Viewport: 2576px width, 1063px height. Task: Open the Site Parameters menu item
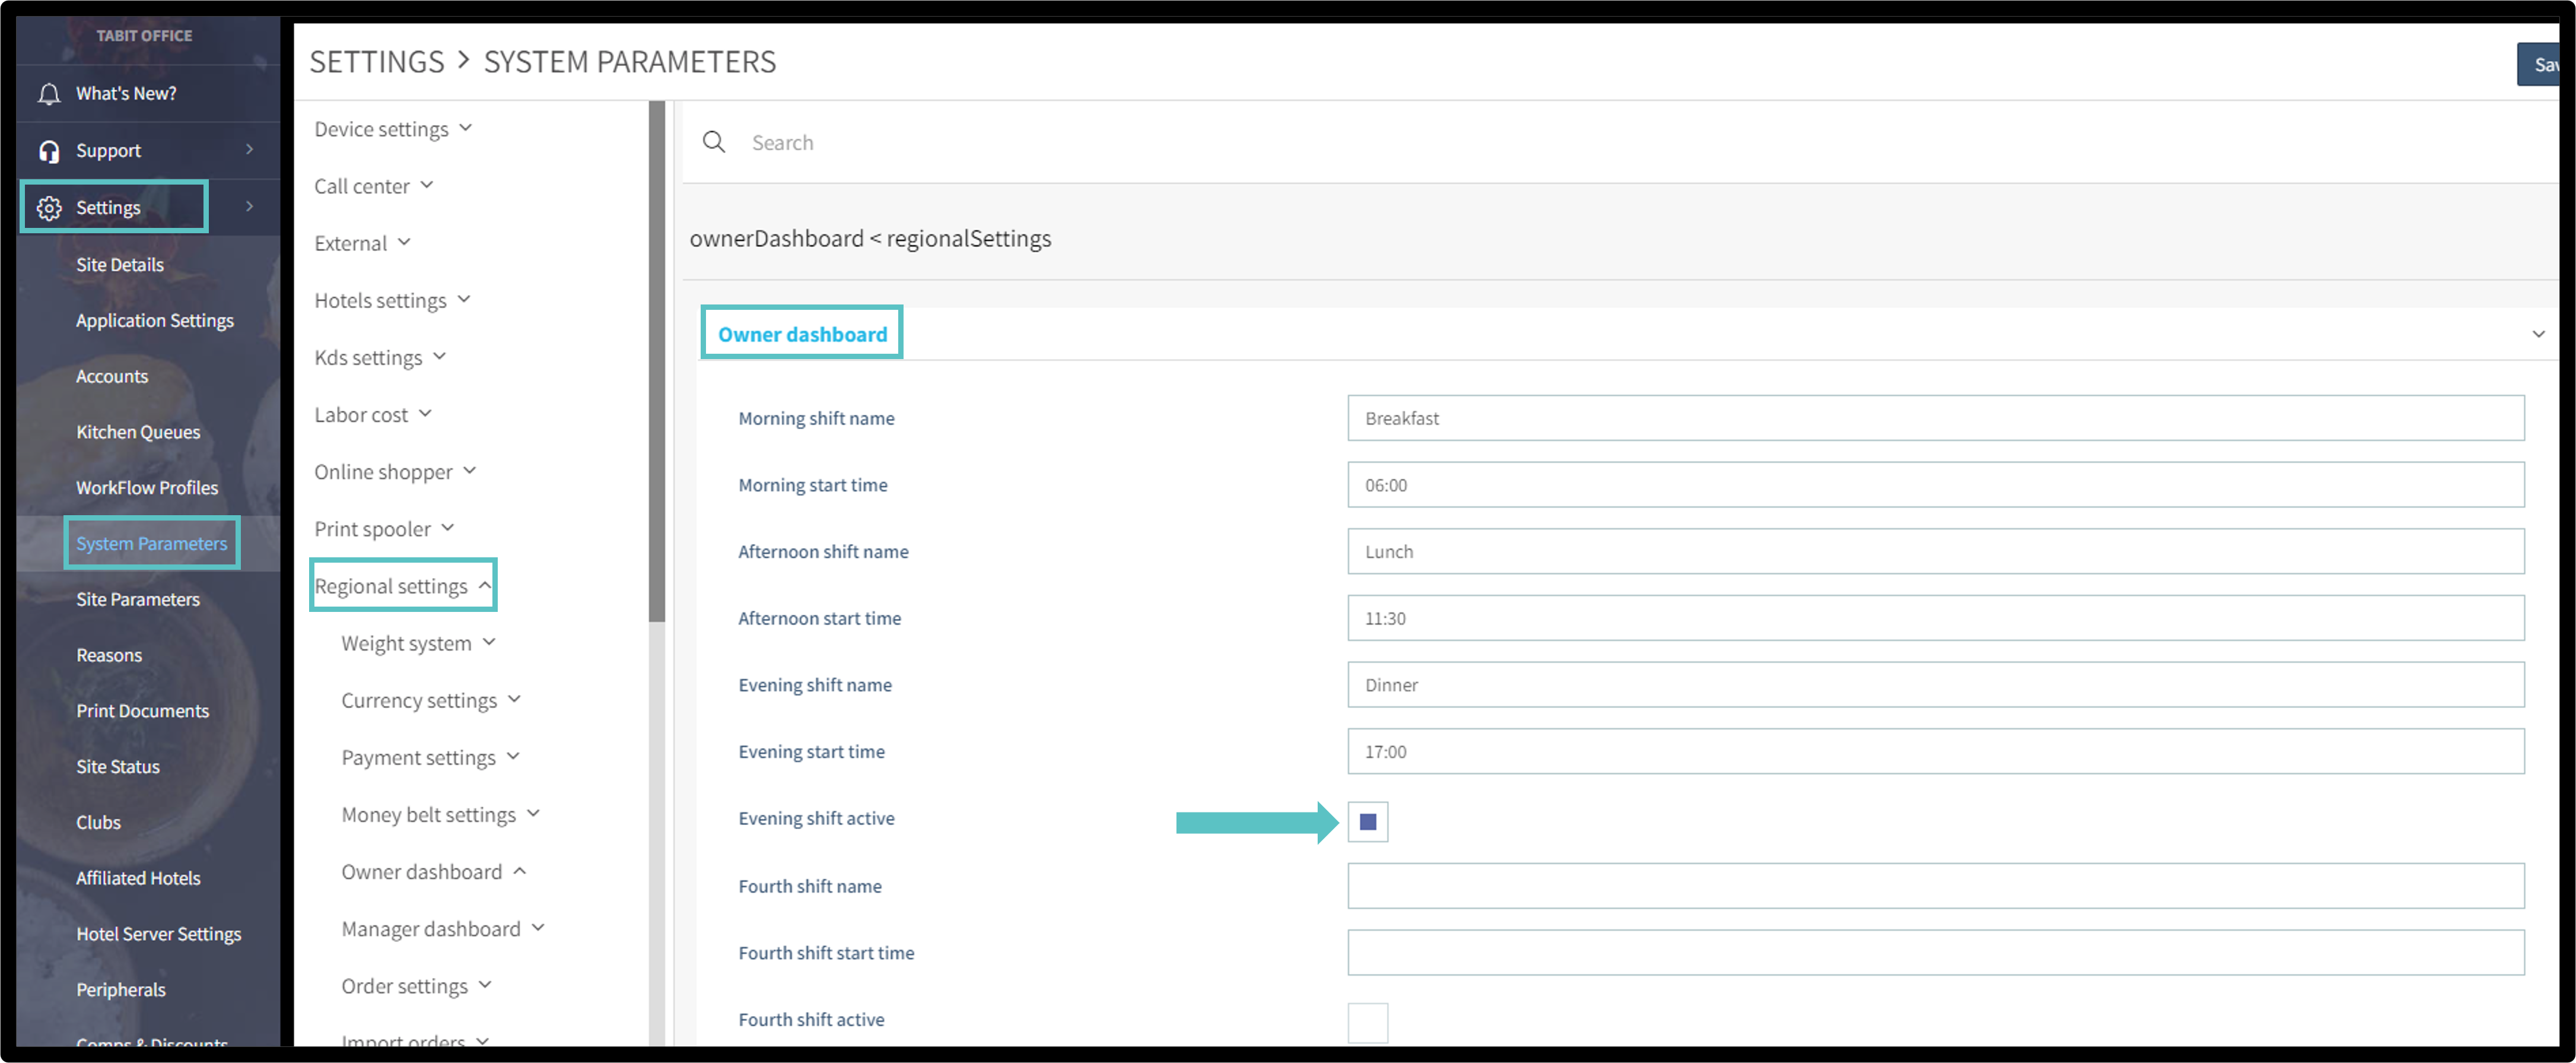click(x=138, y=600)
